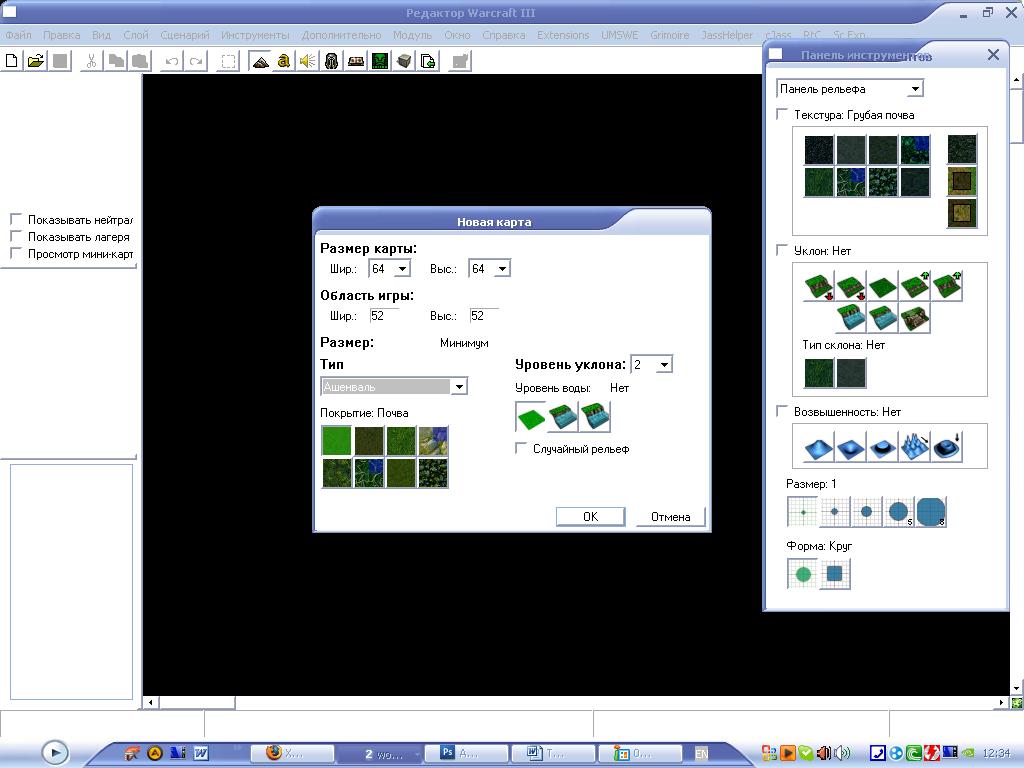Click the New map toolbar icon
This screenshot has height=768, width=1024.
(x=12, y=61)
